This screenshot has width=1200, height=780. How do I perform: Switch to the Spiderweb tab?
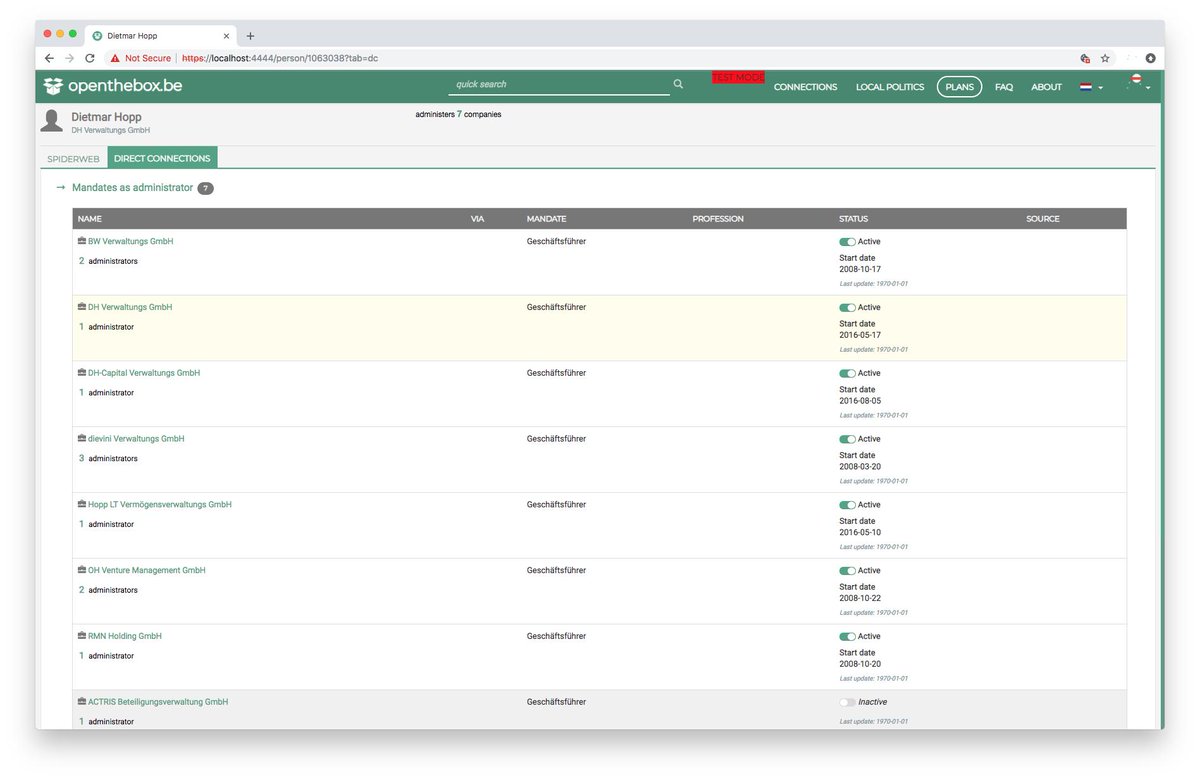(73, 158)
